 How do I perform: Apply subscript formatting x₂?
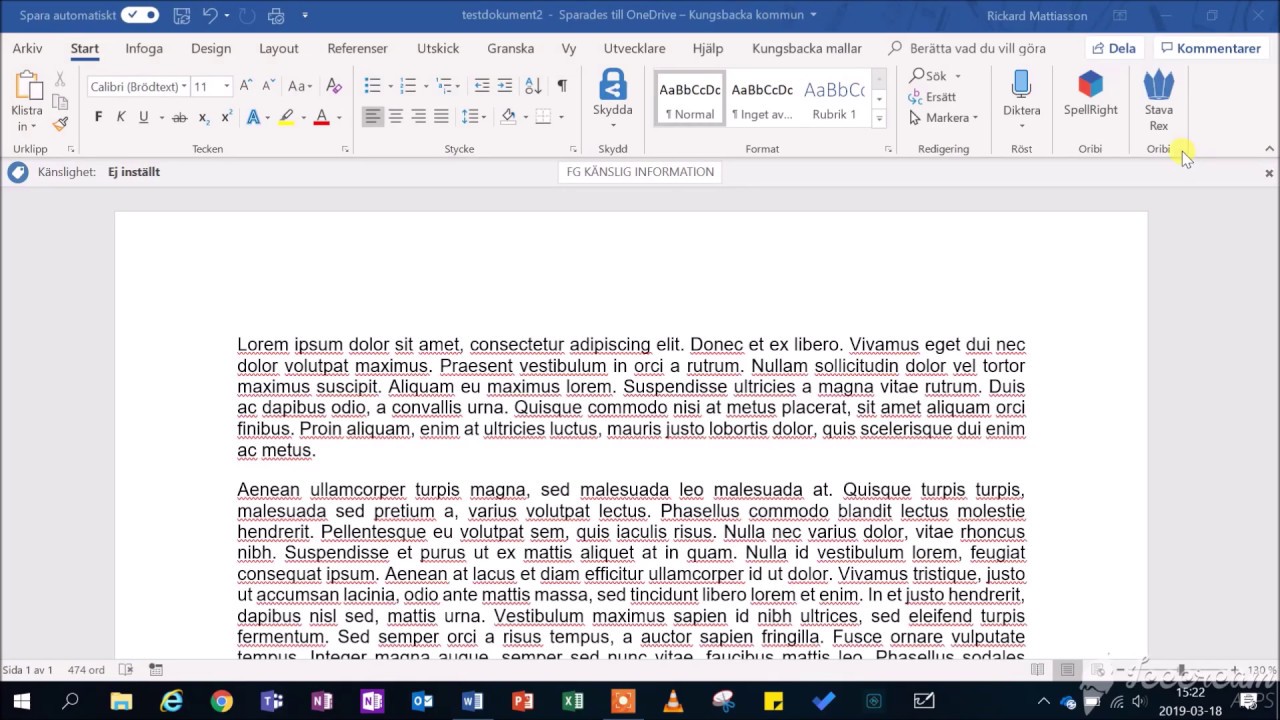(203, 117)
